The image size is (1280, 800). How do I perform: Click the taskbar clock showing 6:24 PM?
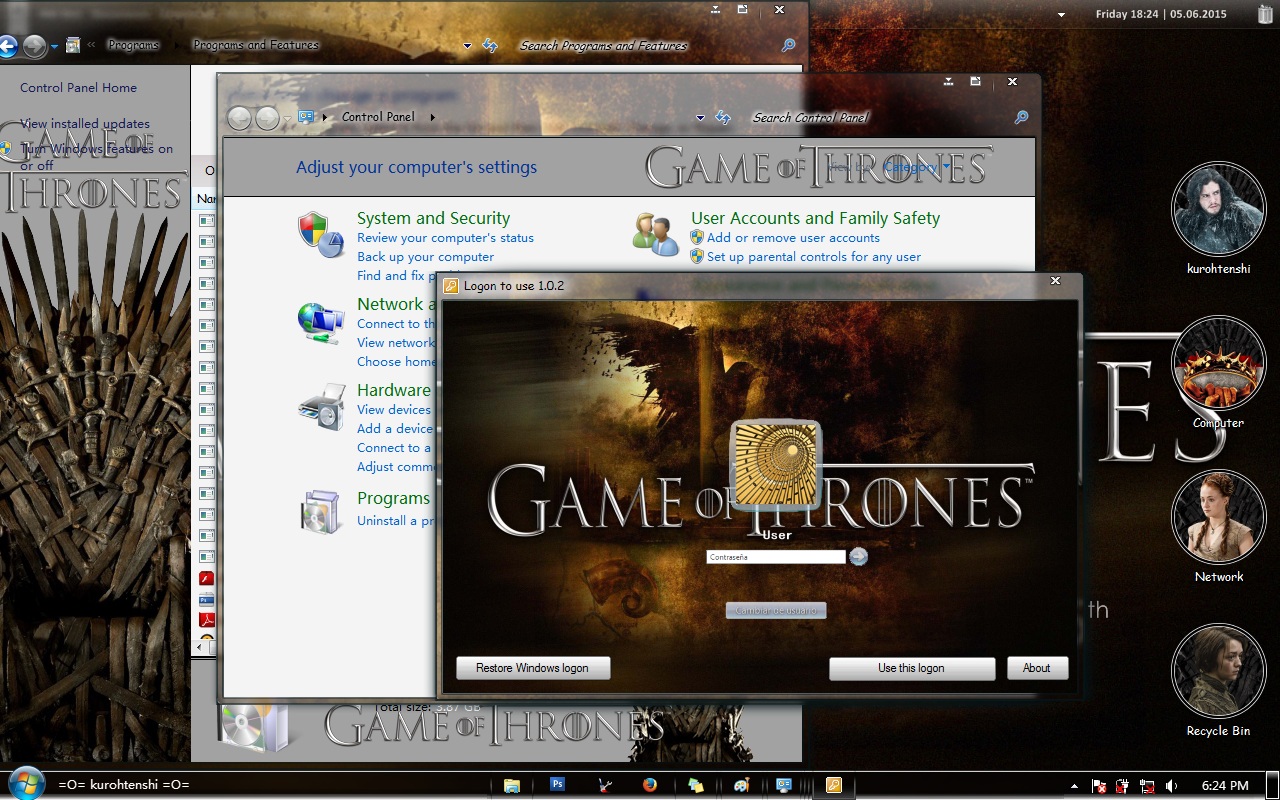(x=1225, y=786)
